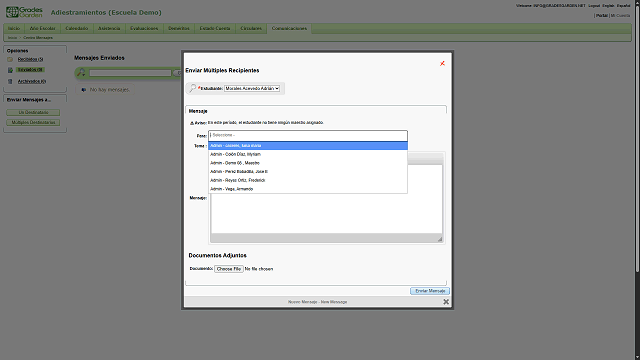Click the Aviso warning icon
The width and height of the screenshot is (640, 360).
[x=192, y=123]
